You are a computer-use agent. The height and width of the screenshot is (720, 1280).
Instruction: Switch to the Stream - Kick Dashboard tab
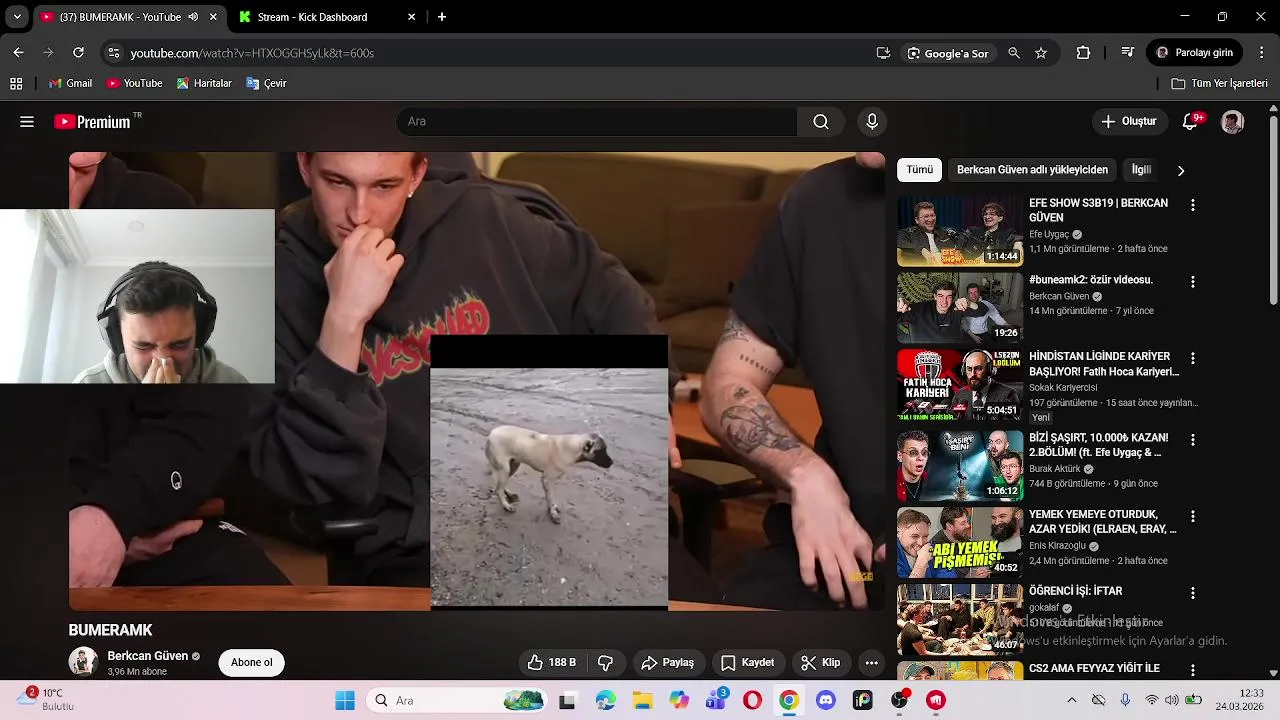pos(325,17)
